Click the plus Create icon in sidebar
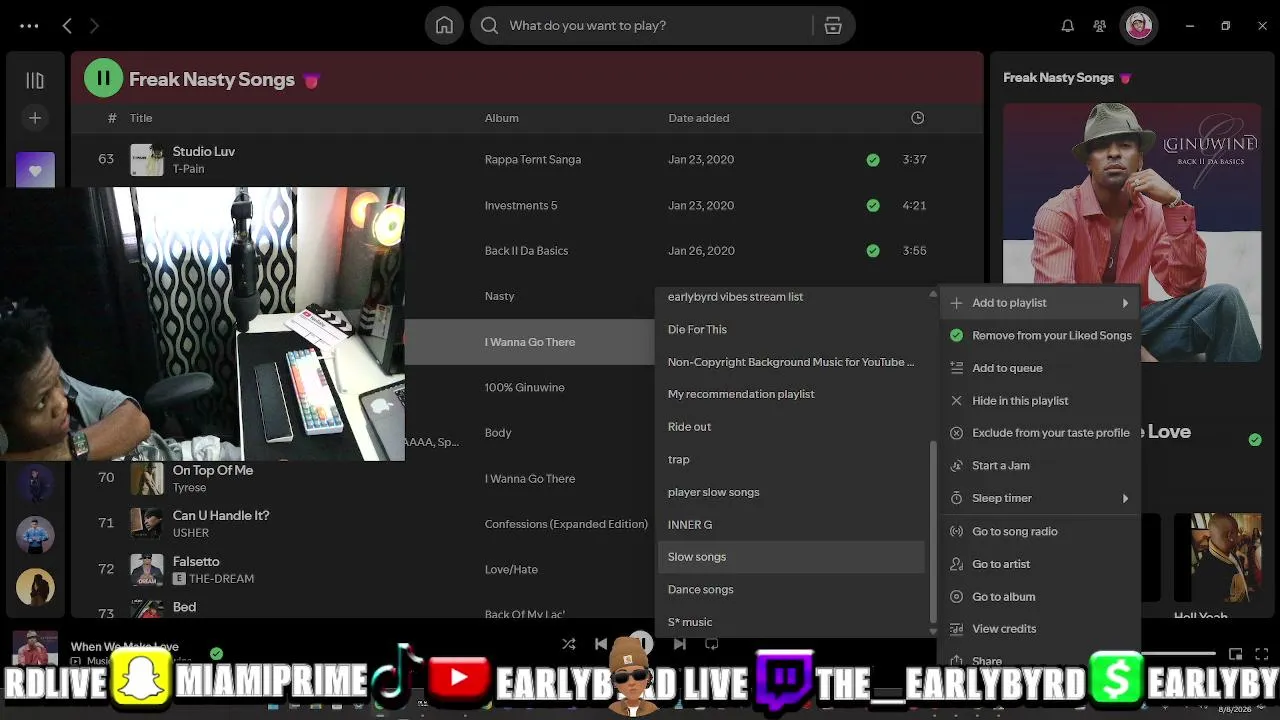Screen dimensions: 1280x720 click(35, 118)
